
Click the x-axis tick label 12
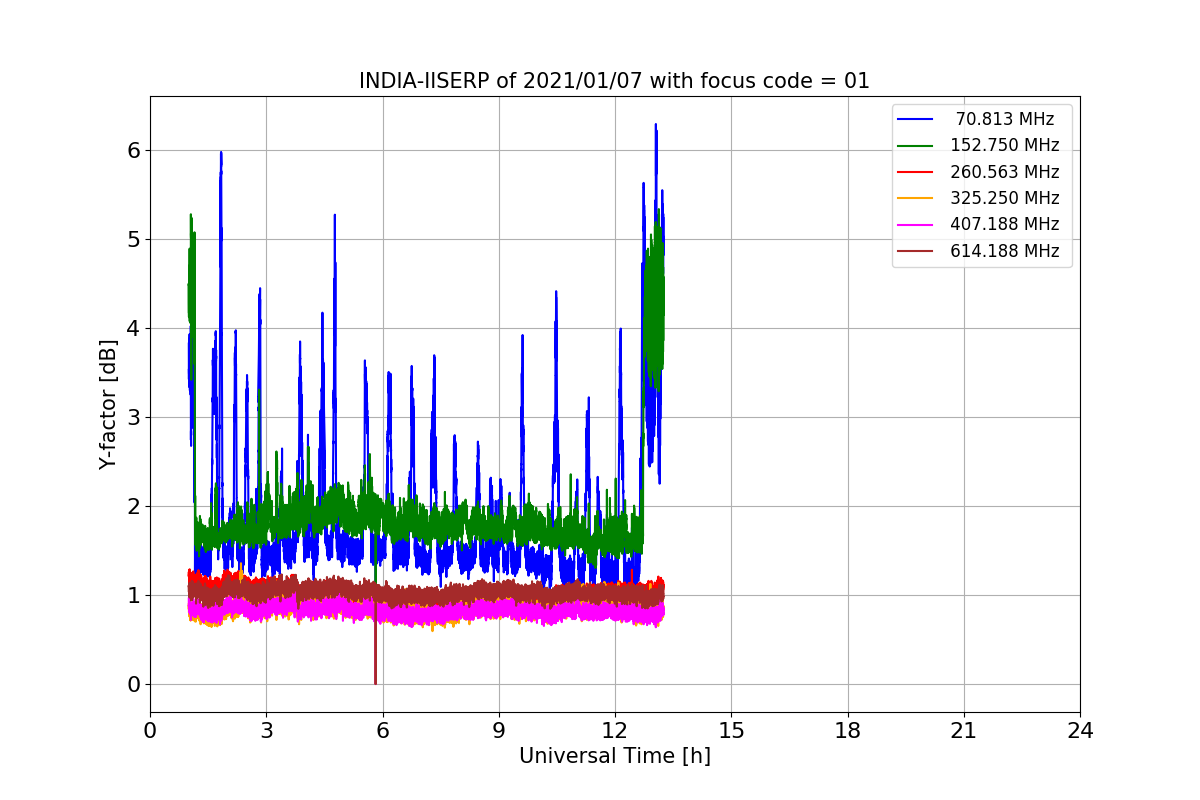coord(615,731)
